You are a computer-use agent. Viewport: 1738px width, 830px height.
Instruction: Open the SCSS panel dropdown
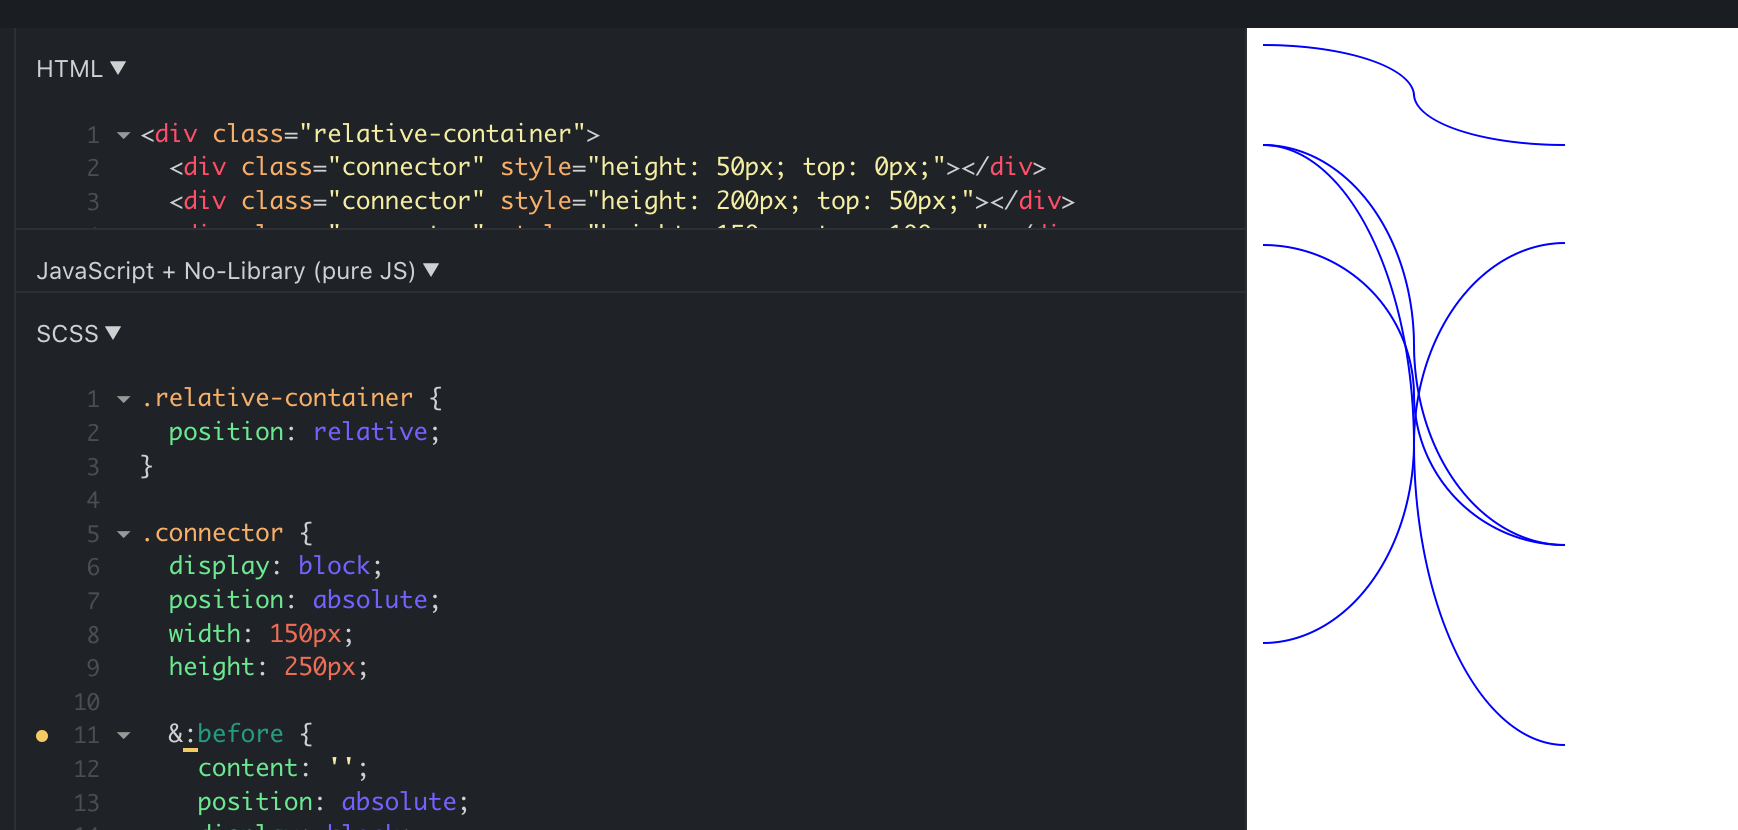[x=78, y=334]
